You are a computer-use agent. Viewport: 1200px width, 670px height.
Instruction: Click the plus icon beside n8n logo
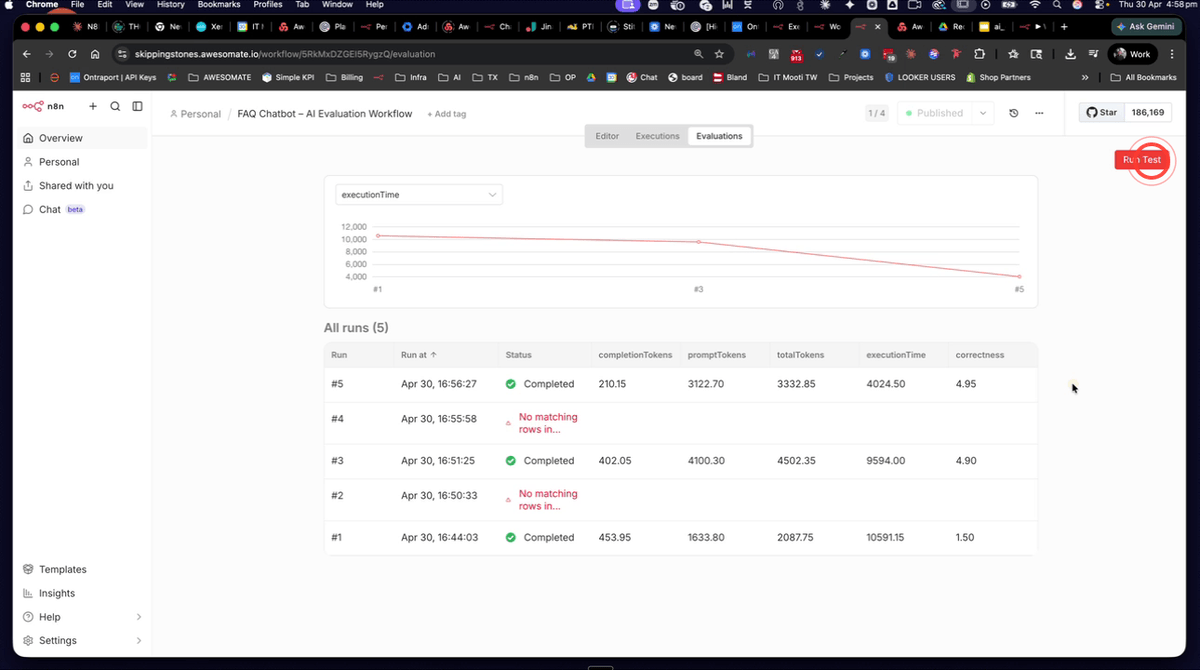point(93,106)
